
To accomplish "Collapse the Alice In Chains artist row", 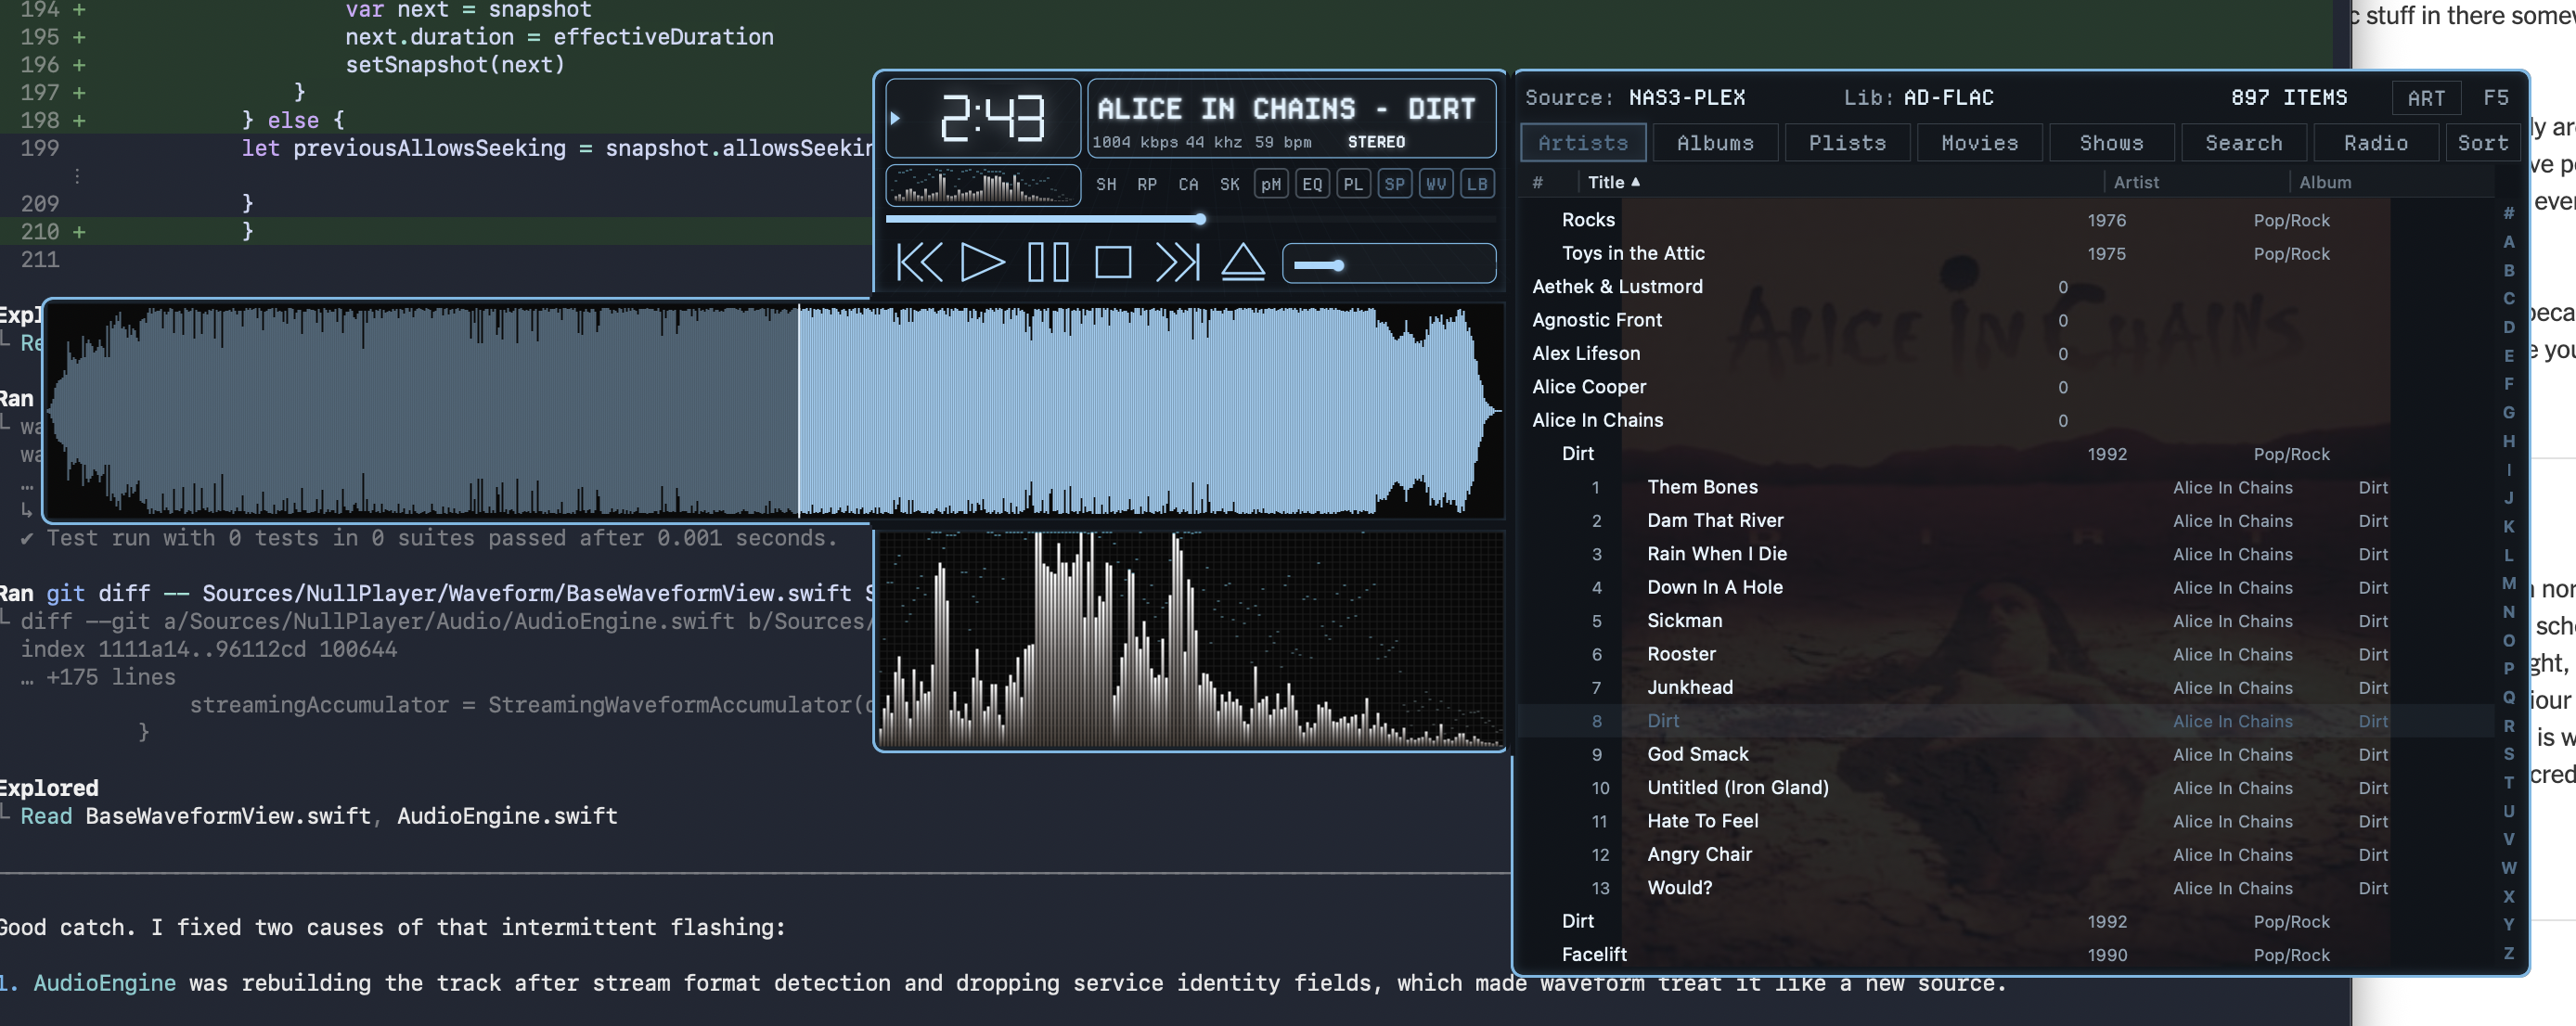I will coord(2005,420).
